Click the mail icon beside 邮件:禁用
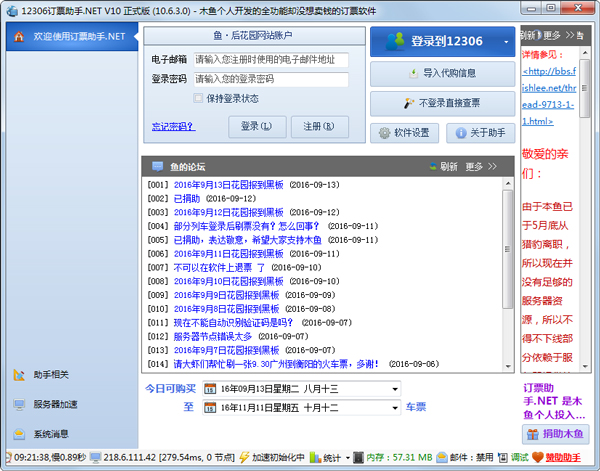 click(442, 457)
